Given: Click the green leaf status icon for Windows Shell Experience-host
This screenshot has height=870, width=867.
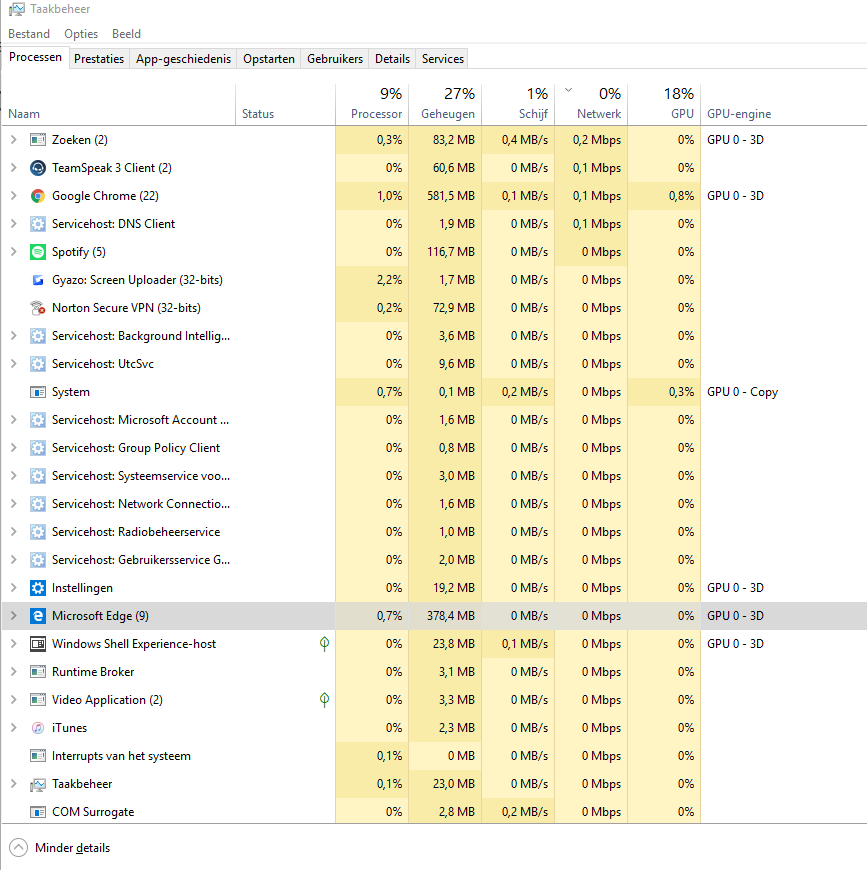Looking at the screenshot, I should tap(325, 644).
